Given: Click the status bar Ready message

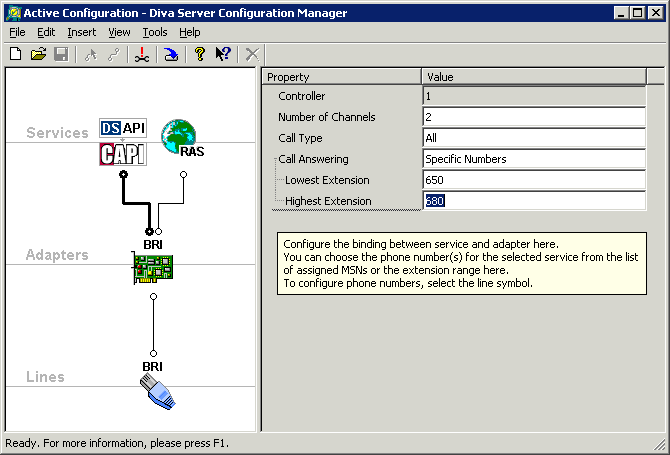Looking at the screenshot, I should click(x=117, y=443).
